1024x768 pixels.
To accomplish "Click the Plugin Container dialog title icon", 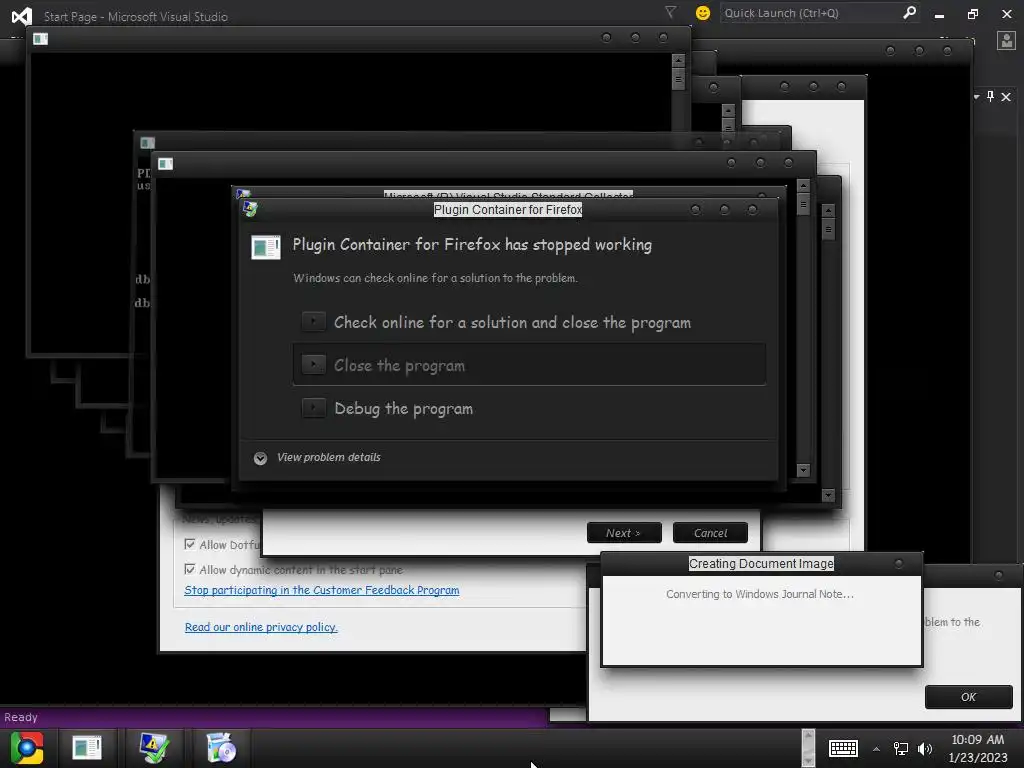I will coord(250,209).
